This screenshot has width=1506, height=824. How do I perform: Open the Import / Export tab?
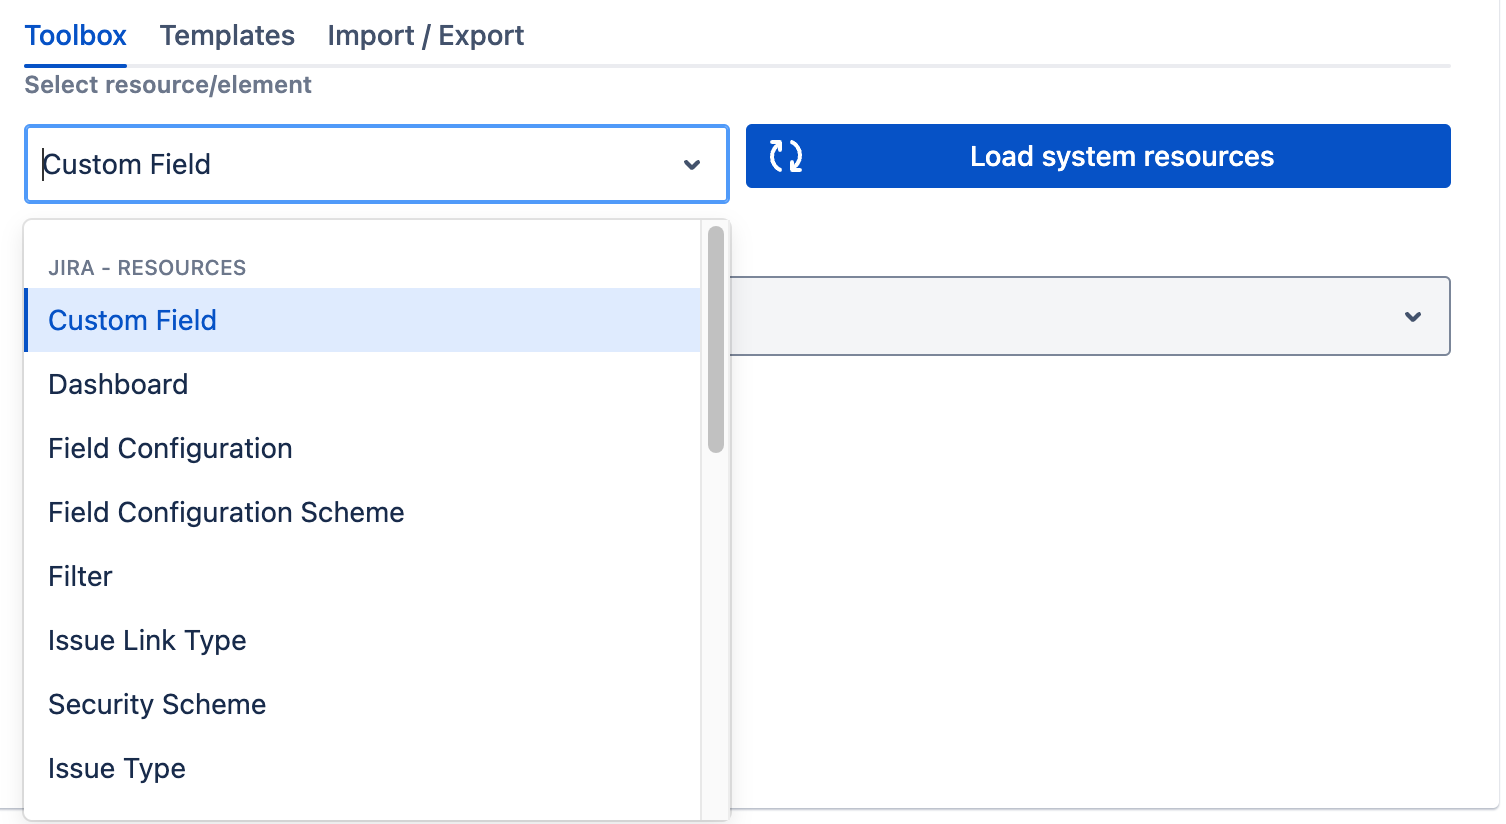[425, 36]
